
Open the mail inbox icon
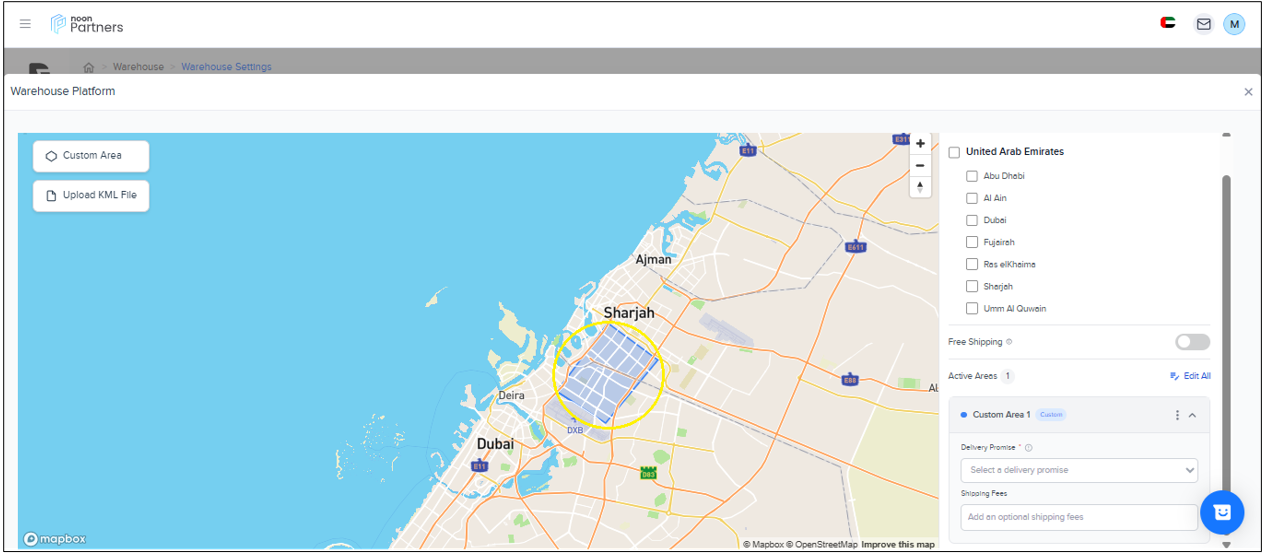point(1203,24)
